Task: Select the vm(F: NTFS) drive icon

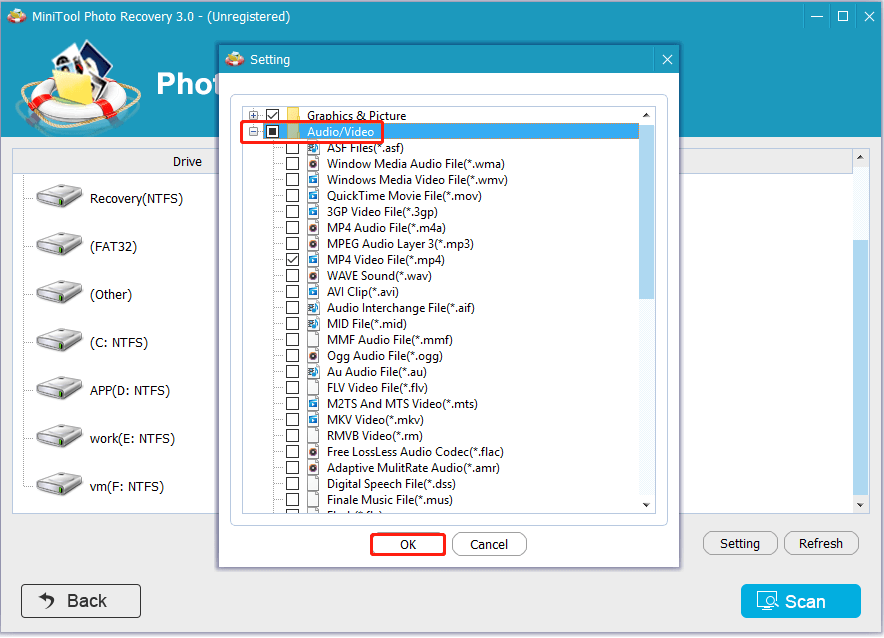Action: pos(59,484)
